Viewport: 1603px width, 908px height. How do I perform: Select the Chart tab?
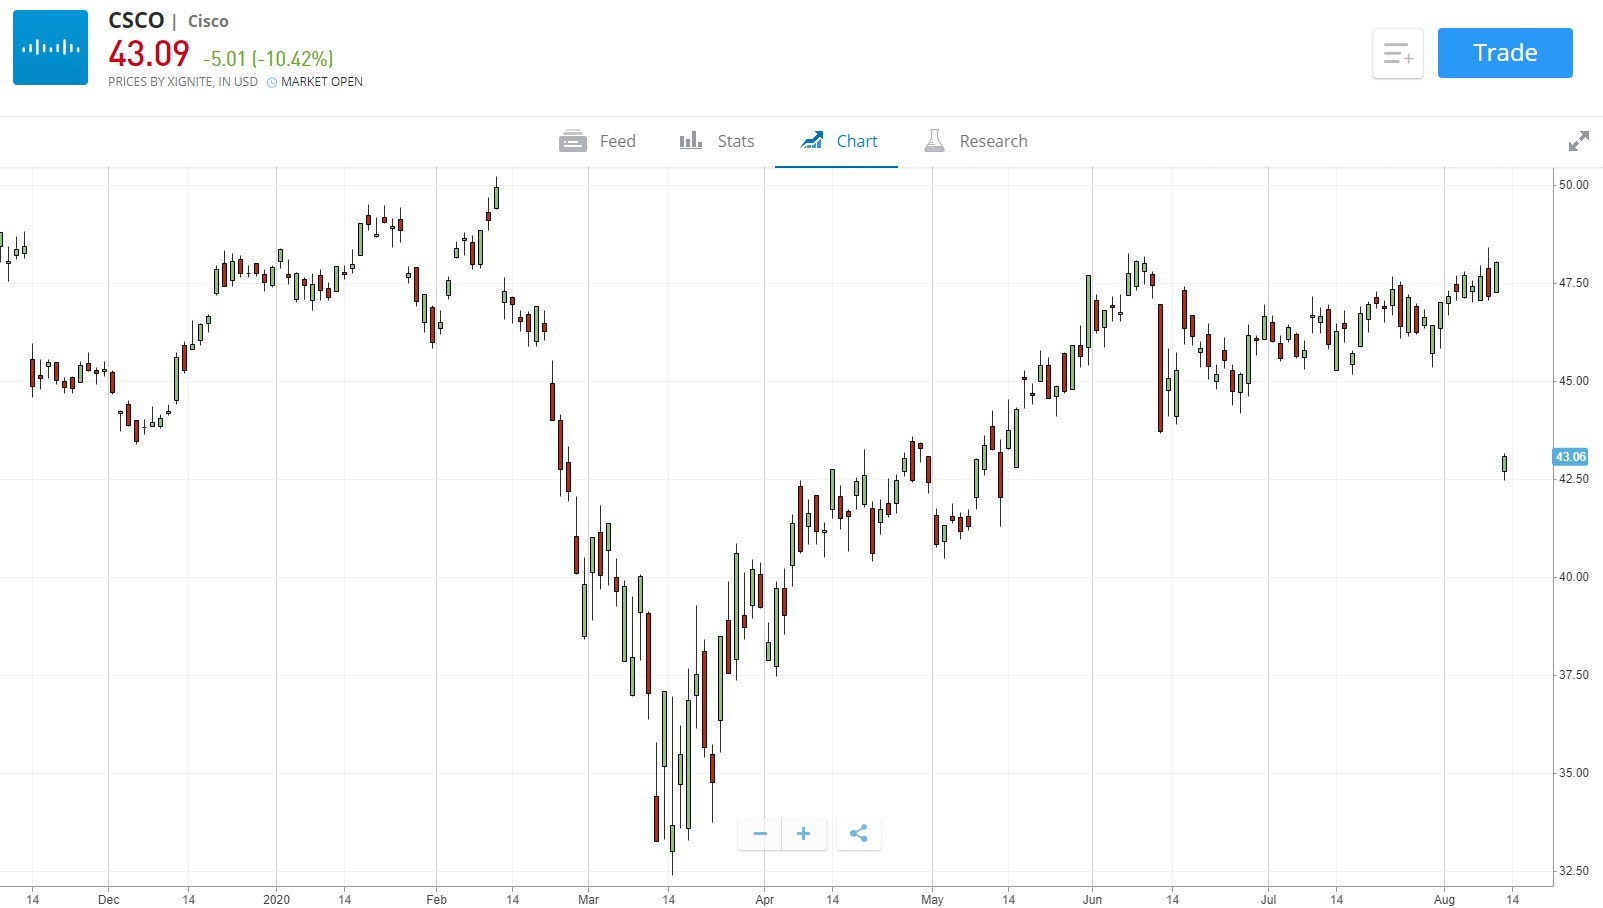(856, 141)
